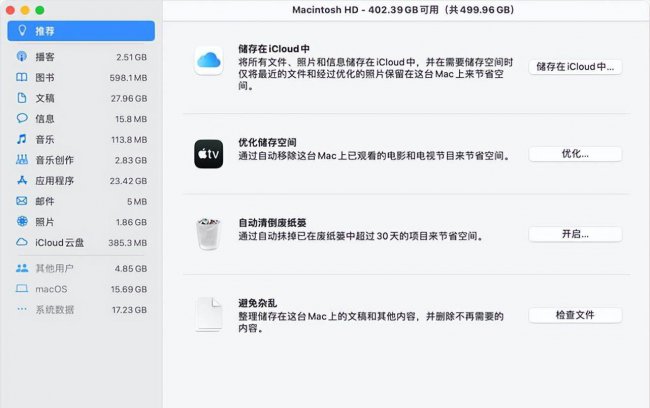The height and width of the screenshot is (408, 650).
Task: Click the macOS laptop icon
Action: coord(22,289)
